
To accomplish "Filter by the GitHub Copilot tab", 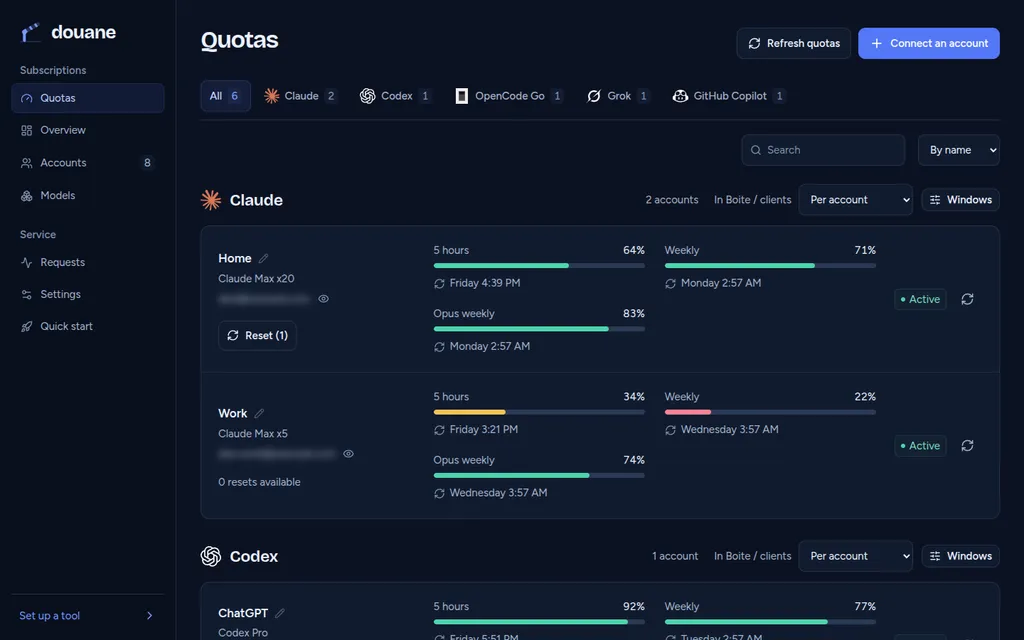I will tap(729, 96).
